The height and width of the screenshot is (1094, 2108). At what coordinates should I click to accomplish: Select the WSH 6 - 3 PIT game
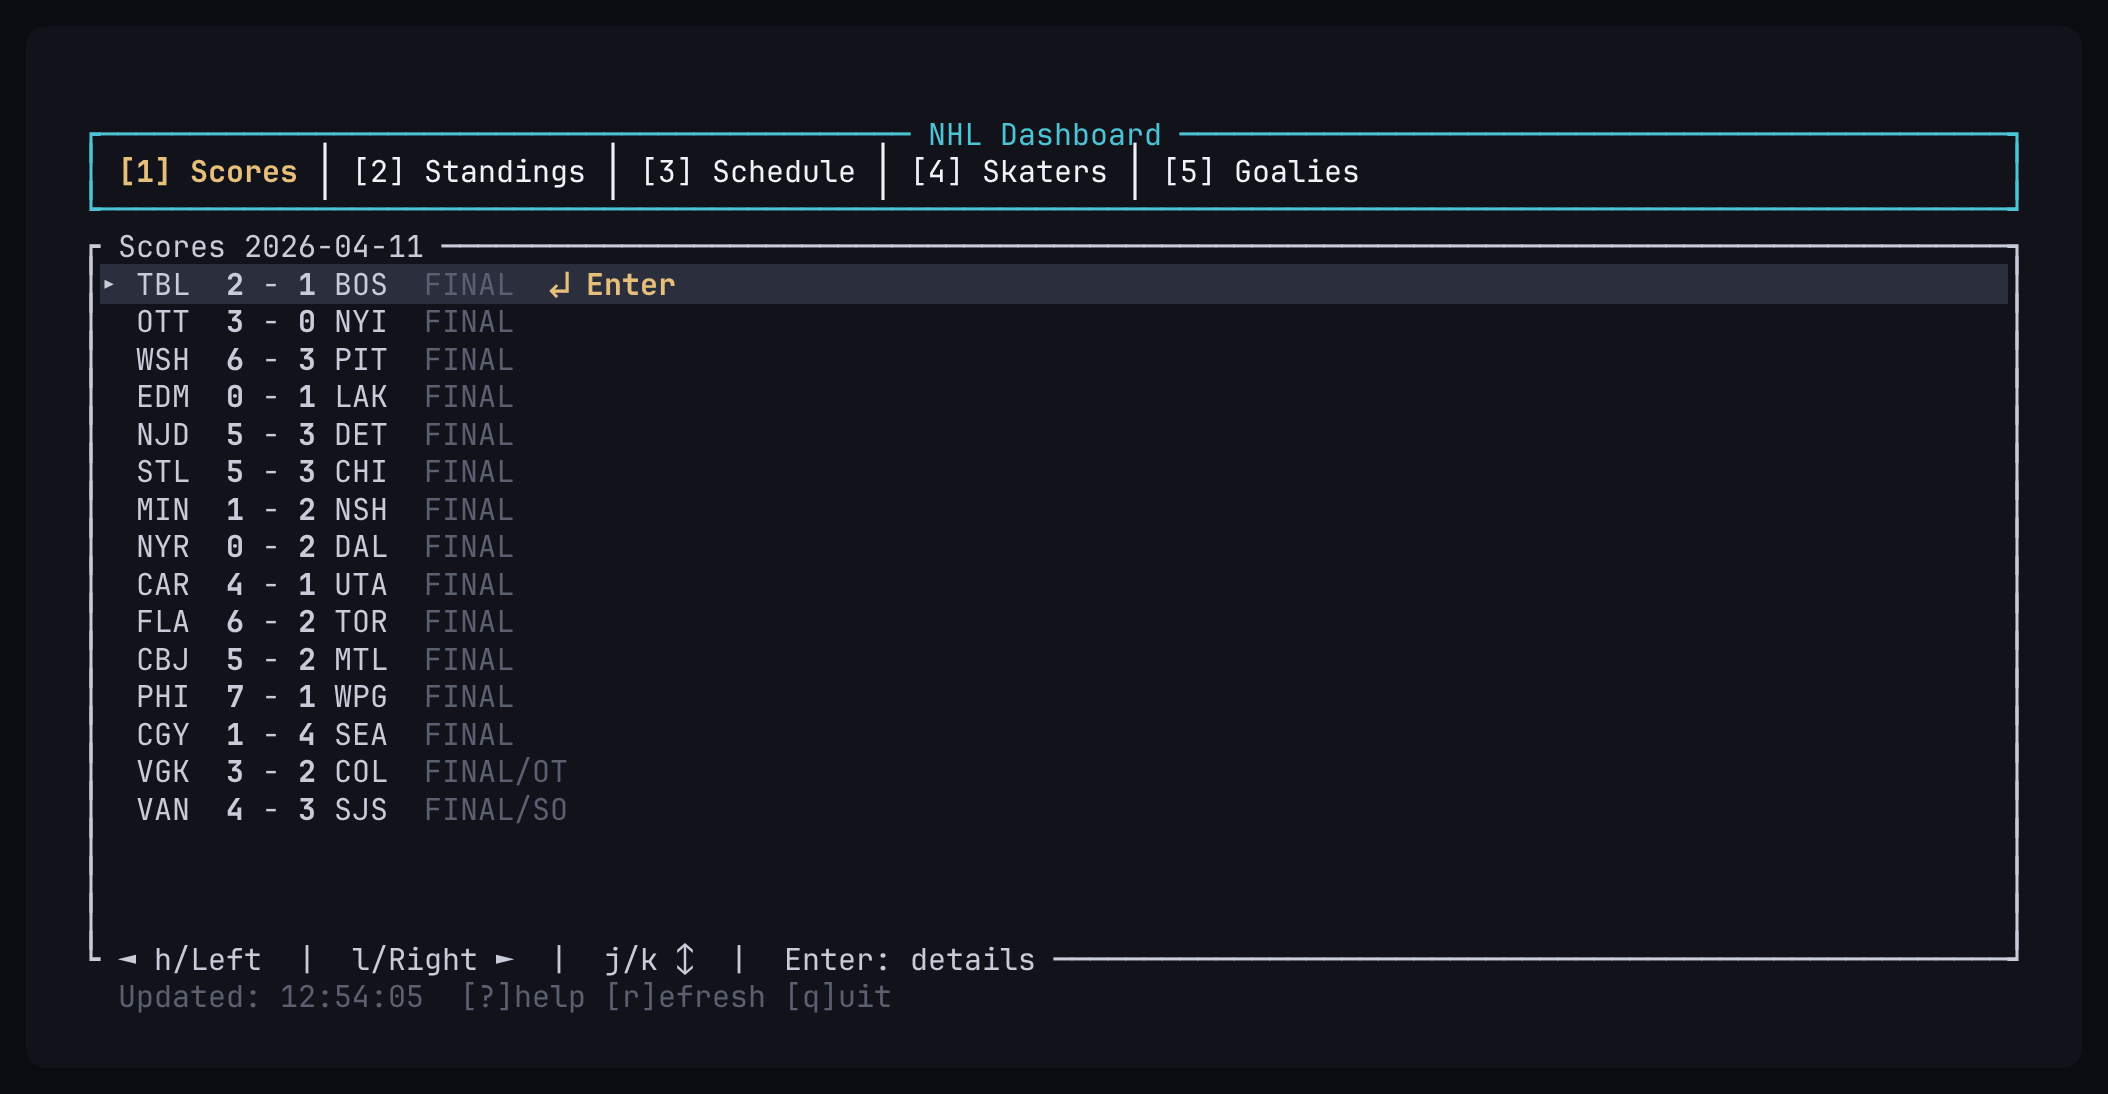[1054, 360]
